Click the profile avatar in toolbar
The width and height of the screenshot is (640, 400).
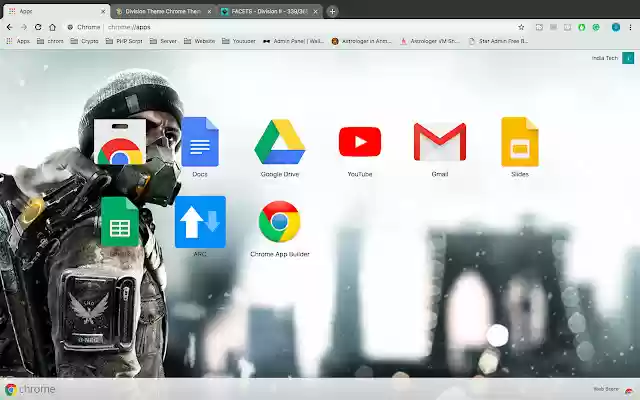[x=616, y=27]
